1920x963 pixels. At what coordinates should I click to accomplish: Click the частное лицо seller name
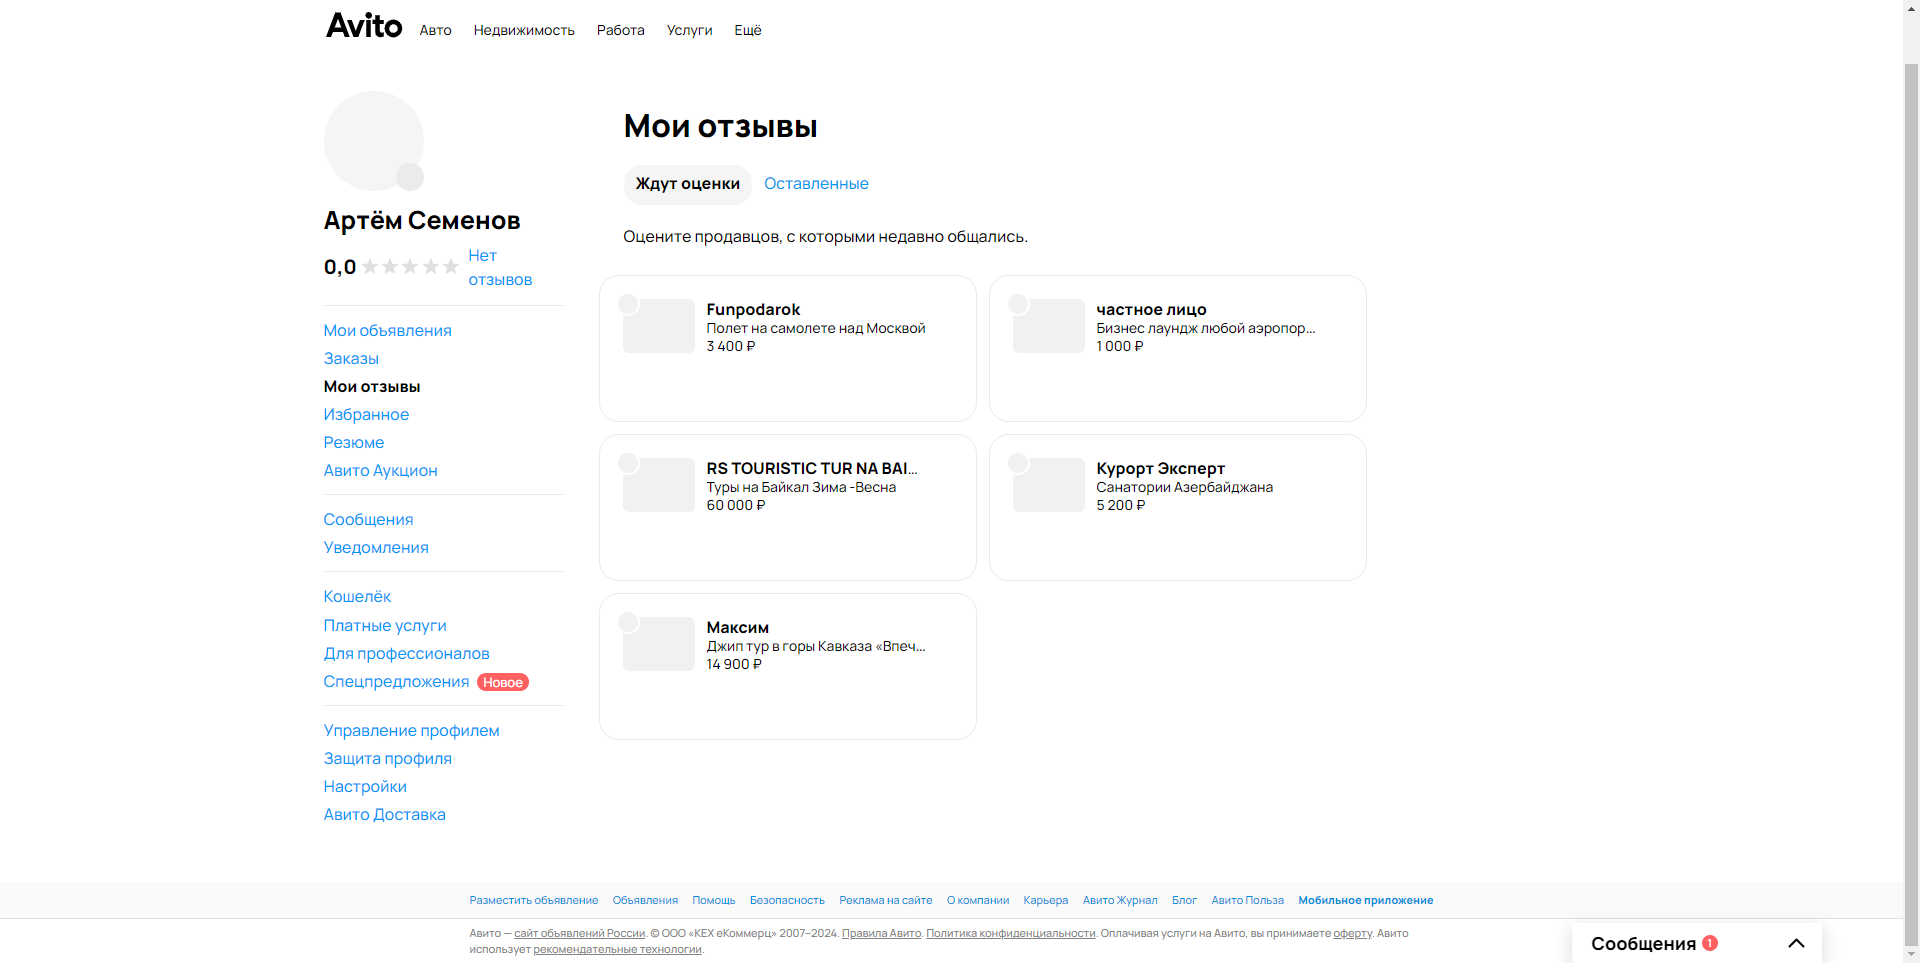click(1151, 309)
